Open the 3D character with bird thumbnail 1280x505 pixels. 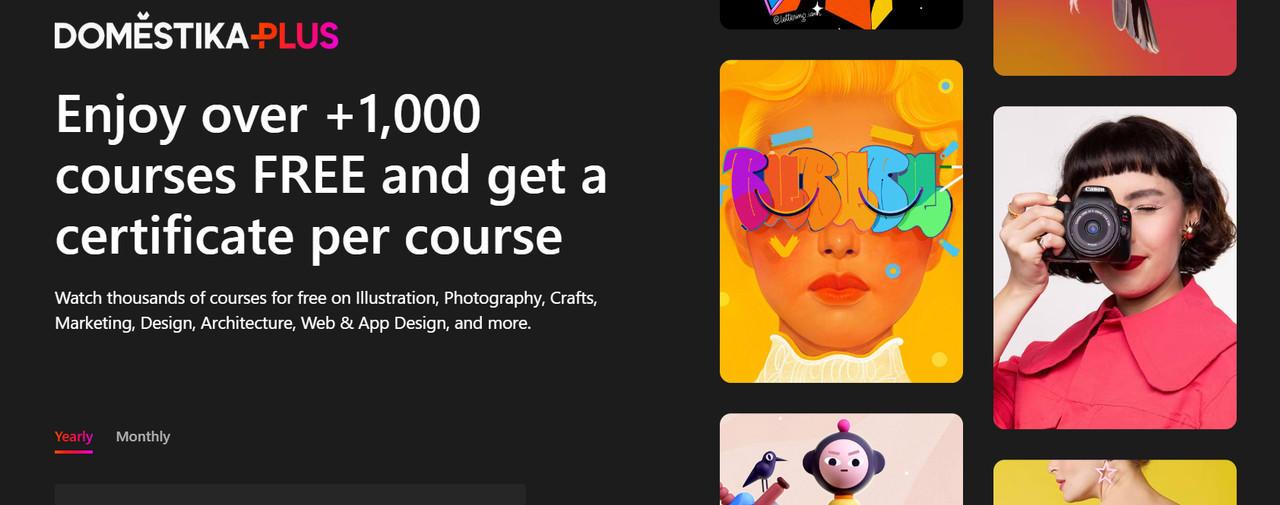(841, 459)
